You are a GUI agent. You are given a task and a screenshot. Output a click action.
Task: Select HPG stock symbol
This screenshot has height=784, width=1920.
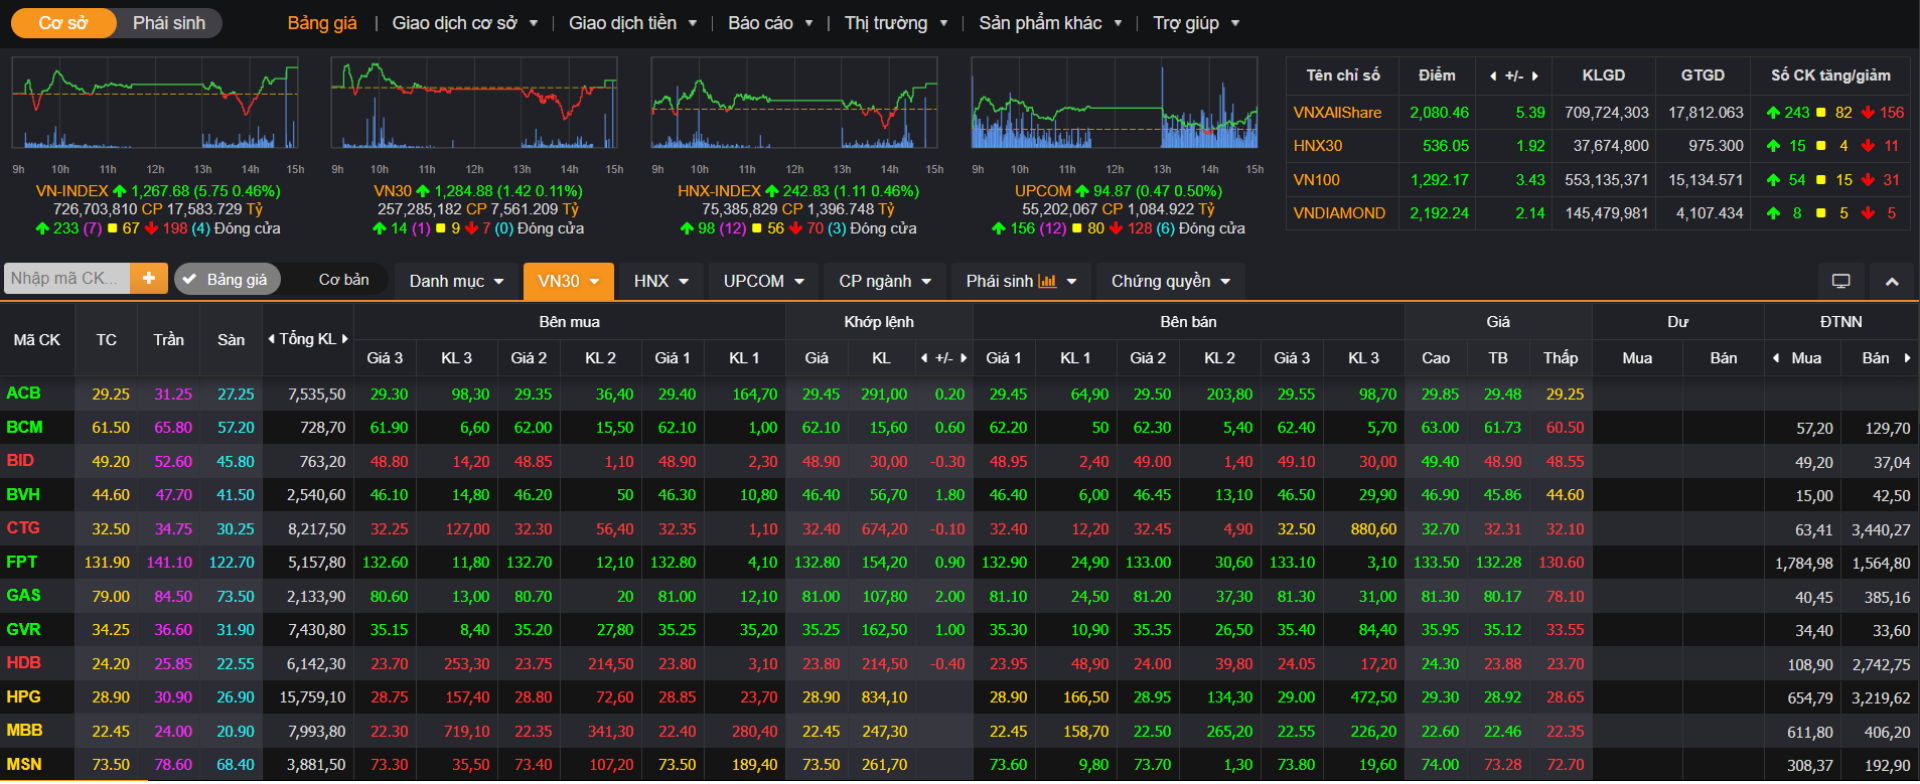tap(24, 697)
